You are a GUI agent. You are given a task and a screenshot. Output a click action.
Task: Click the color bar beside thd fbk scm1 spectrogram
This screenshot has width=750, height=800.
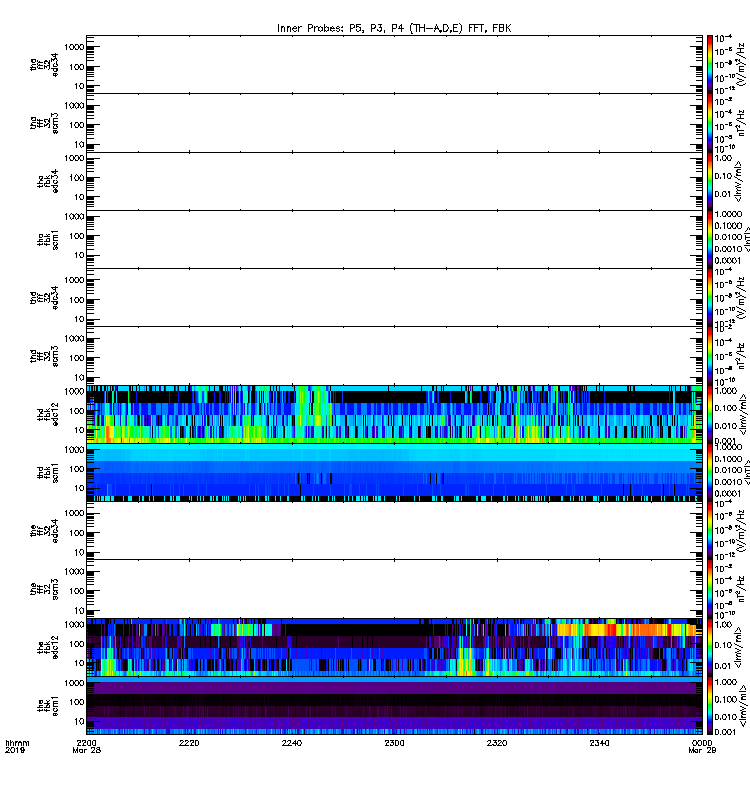(x=710, y=472)
